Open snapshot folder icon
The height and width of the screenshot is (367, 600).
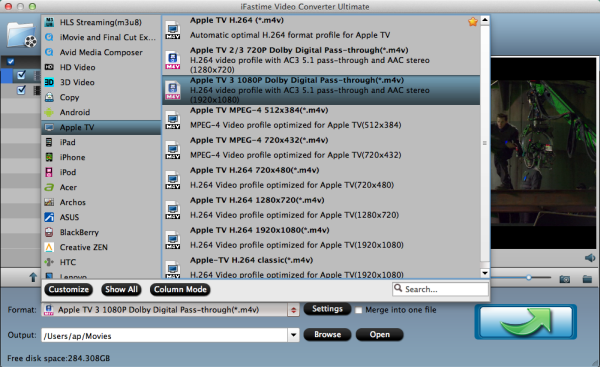tap(587, 279)
